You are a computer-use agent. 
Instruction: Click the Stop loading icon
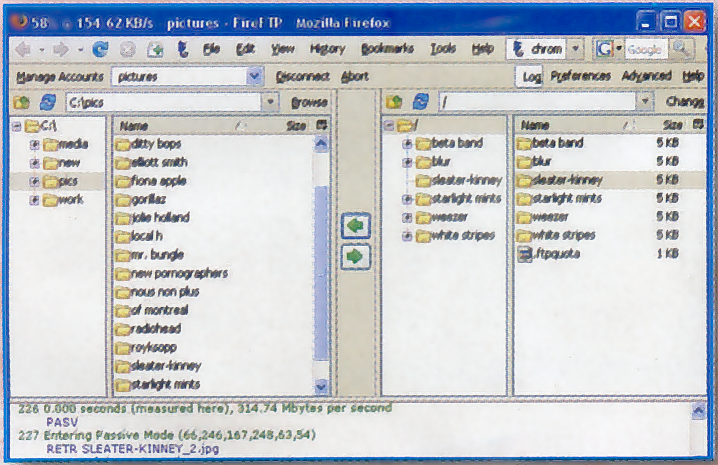pos(127,49)
